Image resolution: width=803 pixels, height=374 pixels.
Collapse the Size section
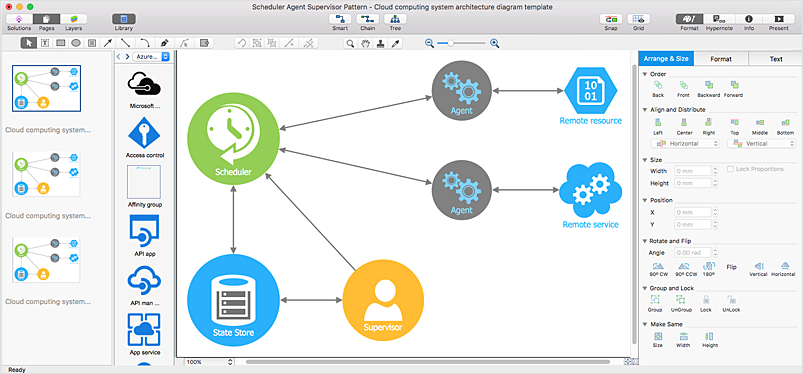(x=645, y=160)
